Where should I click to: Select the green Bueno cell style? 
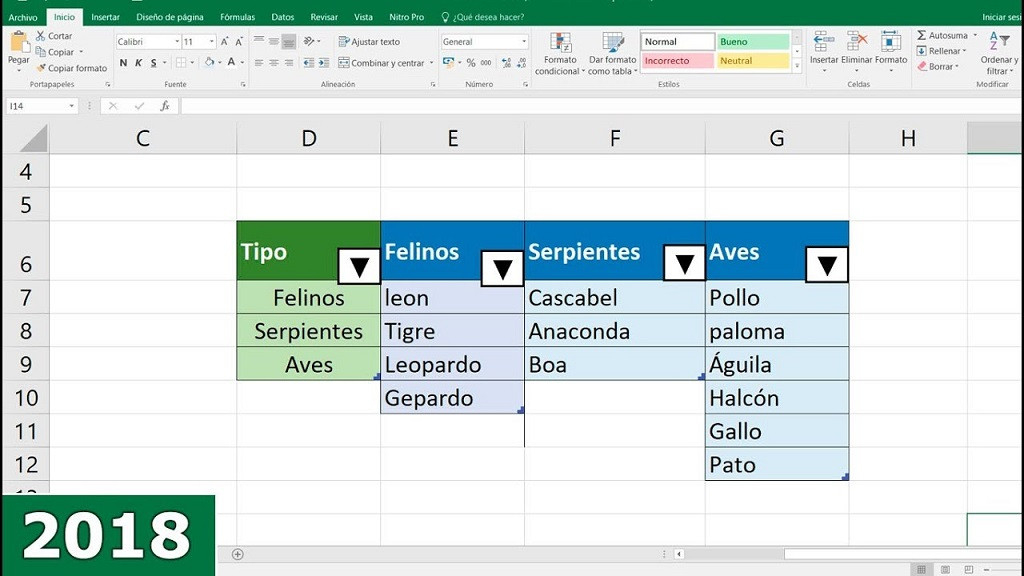(x=751, y=40)
